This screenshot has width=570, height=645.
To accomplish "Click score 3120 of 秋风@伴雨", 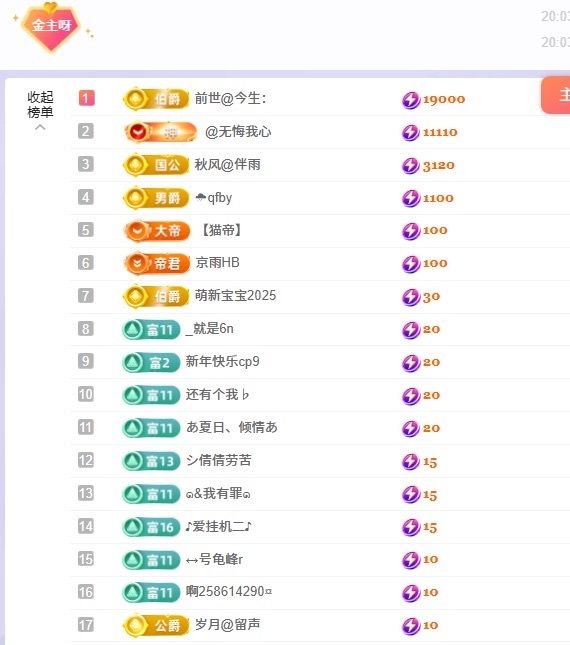I will [x=438, y=165].
